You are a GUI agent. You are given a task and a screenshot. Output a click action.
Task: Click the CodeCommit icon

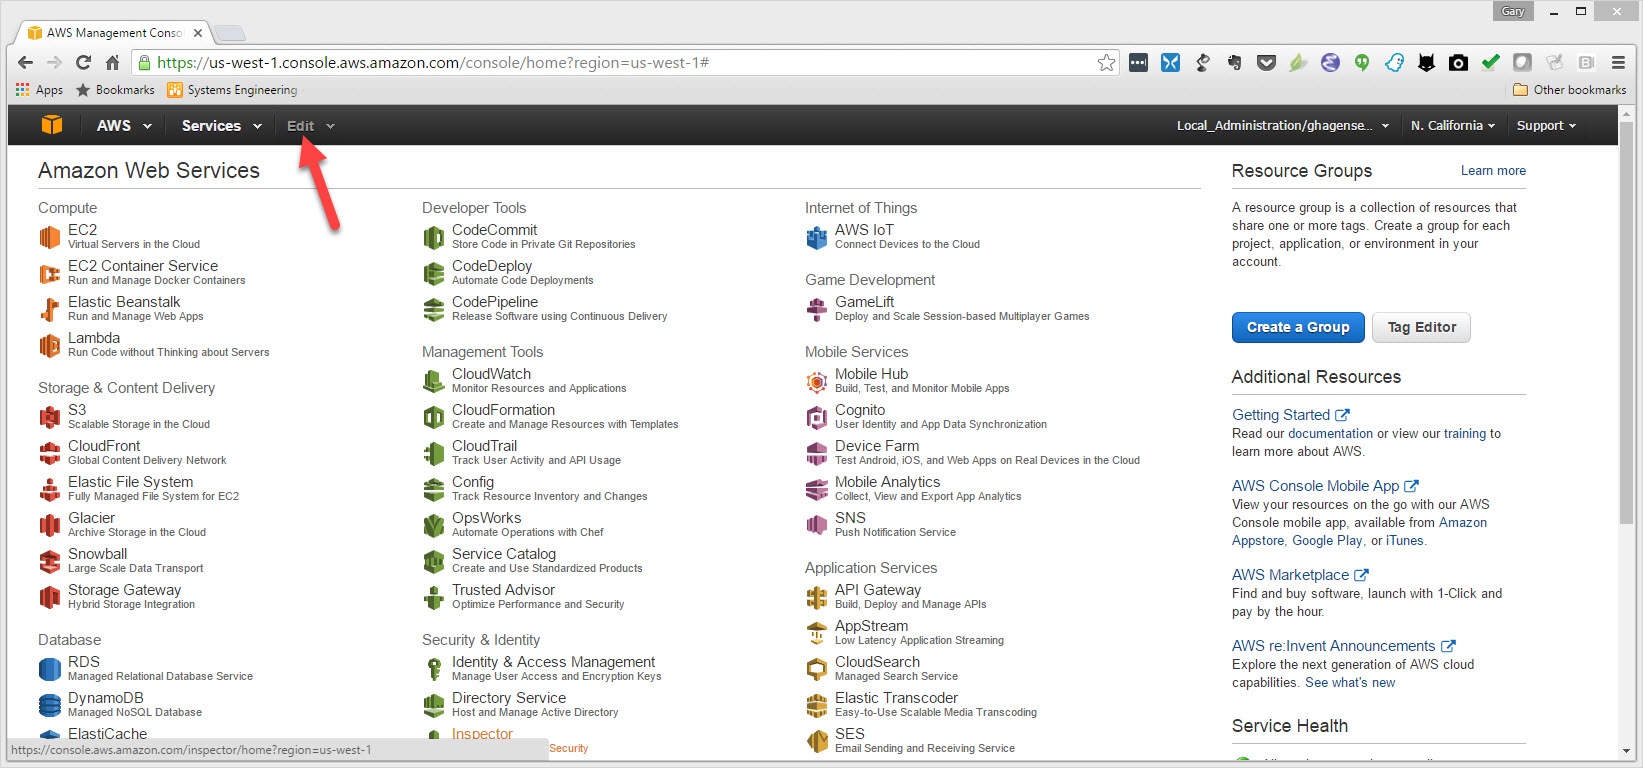(x=434, y=237)
